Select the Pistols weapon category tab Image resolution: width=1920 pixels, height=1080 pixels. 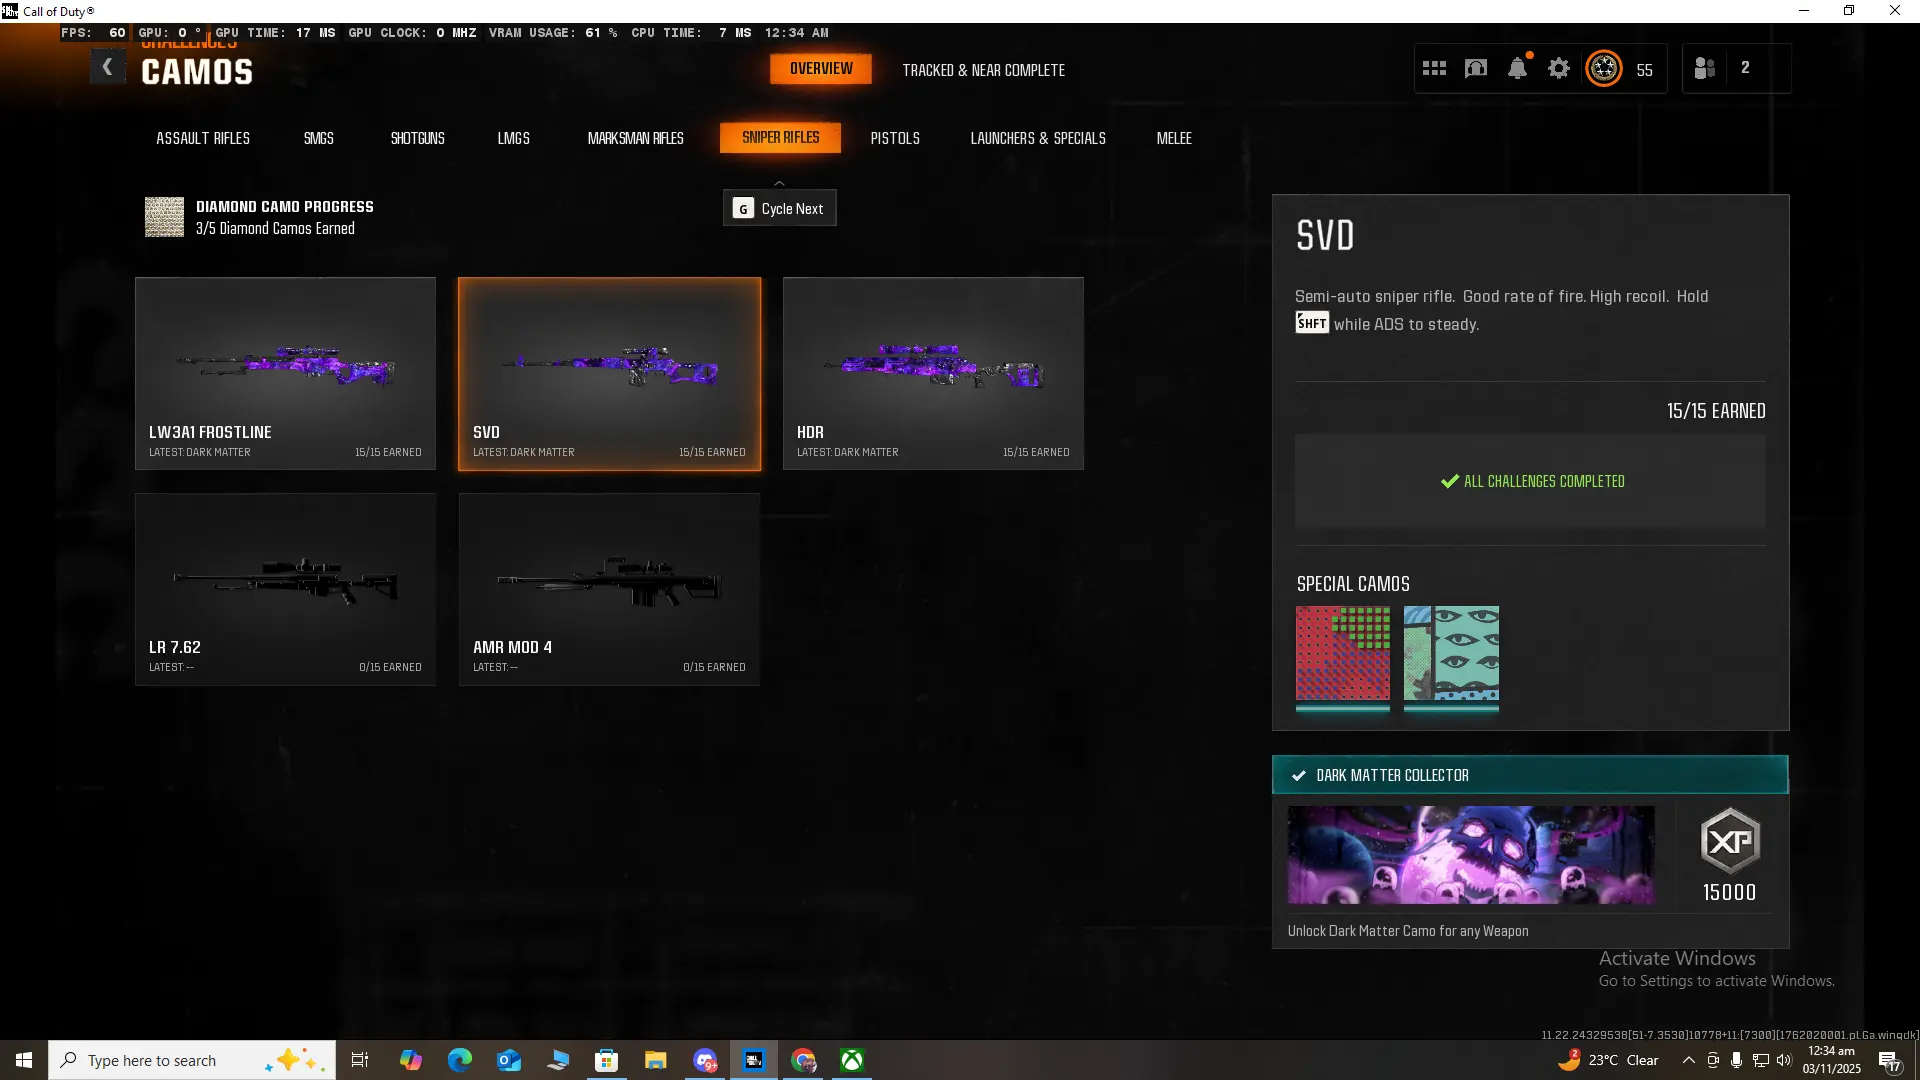pyautogui.click(x=895, y=138)
